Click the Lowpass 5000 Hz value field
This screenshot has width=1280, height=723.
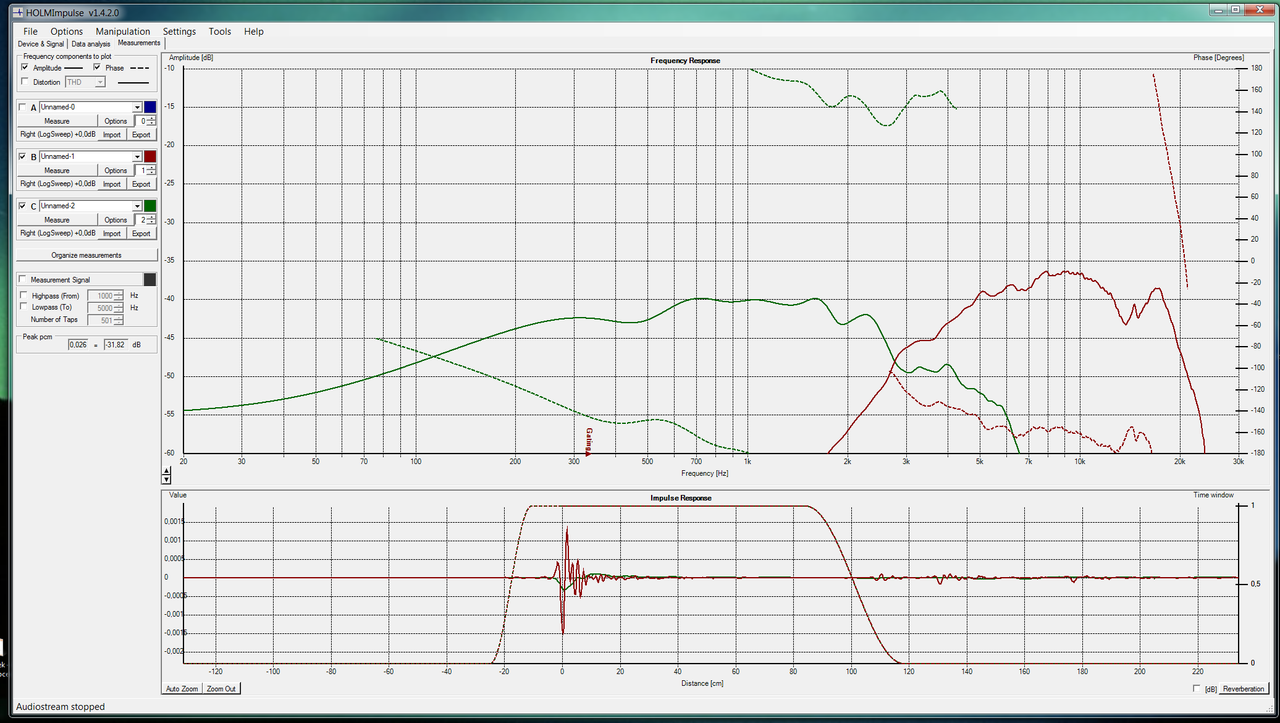coord(106,308)
